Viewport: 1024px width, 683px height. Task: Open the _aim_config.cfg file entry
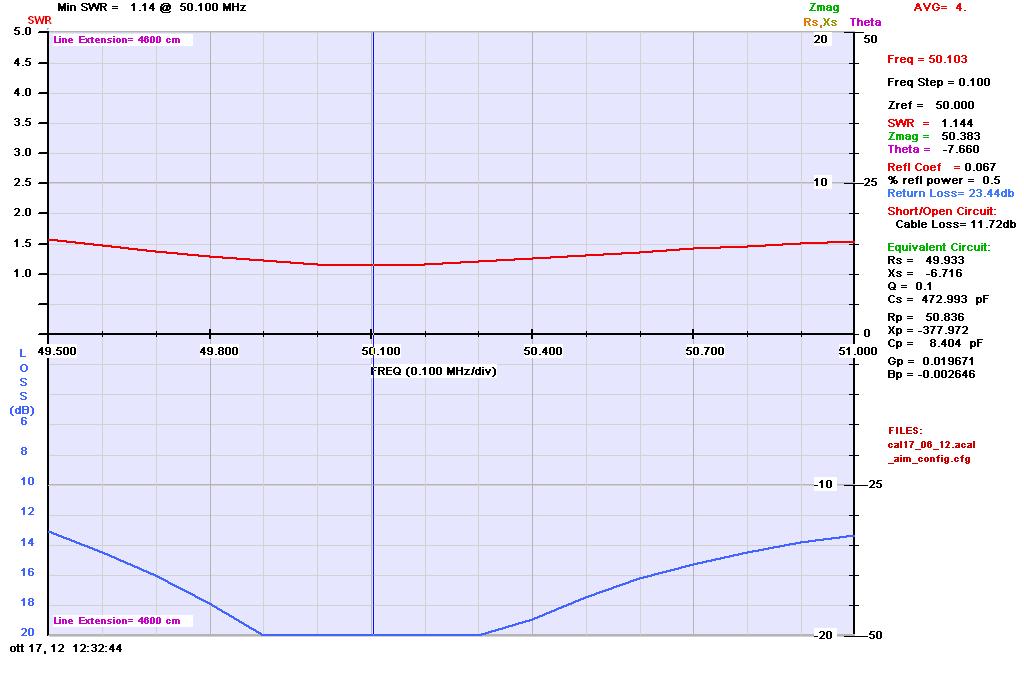click(928, 459)
